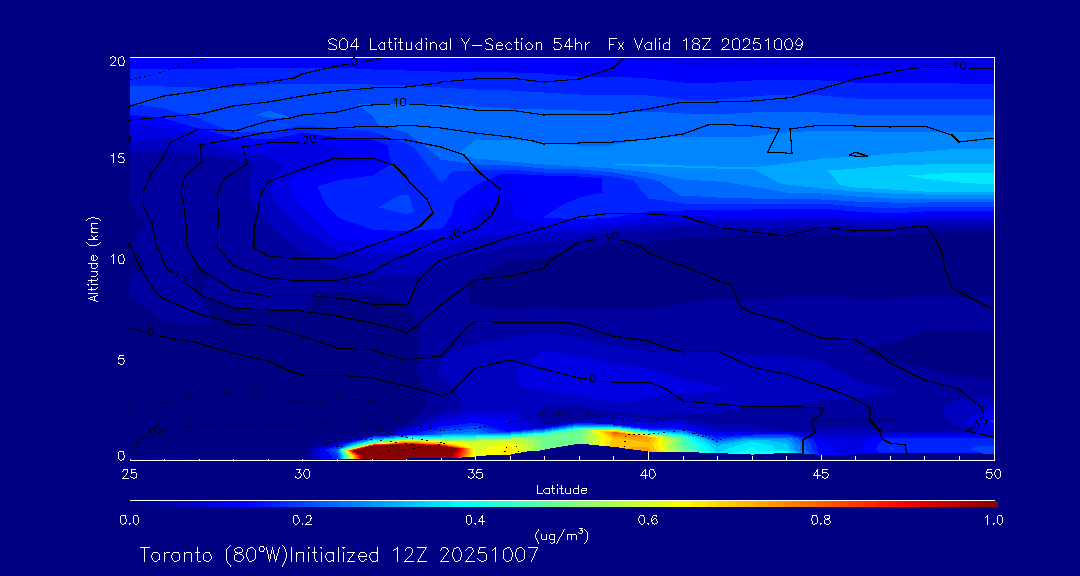Select the 'Fx Valid 18Z 20251009' text

pos(706,45)
